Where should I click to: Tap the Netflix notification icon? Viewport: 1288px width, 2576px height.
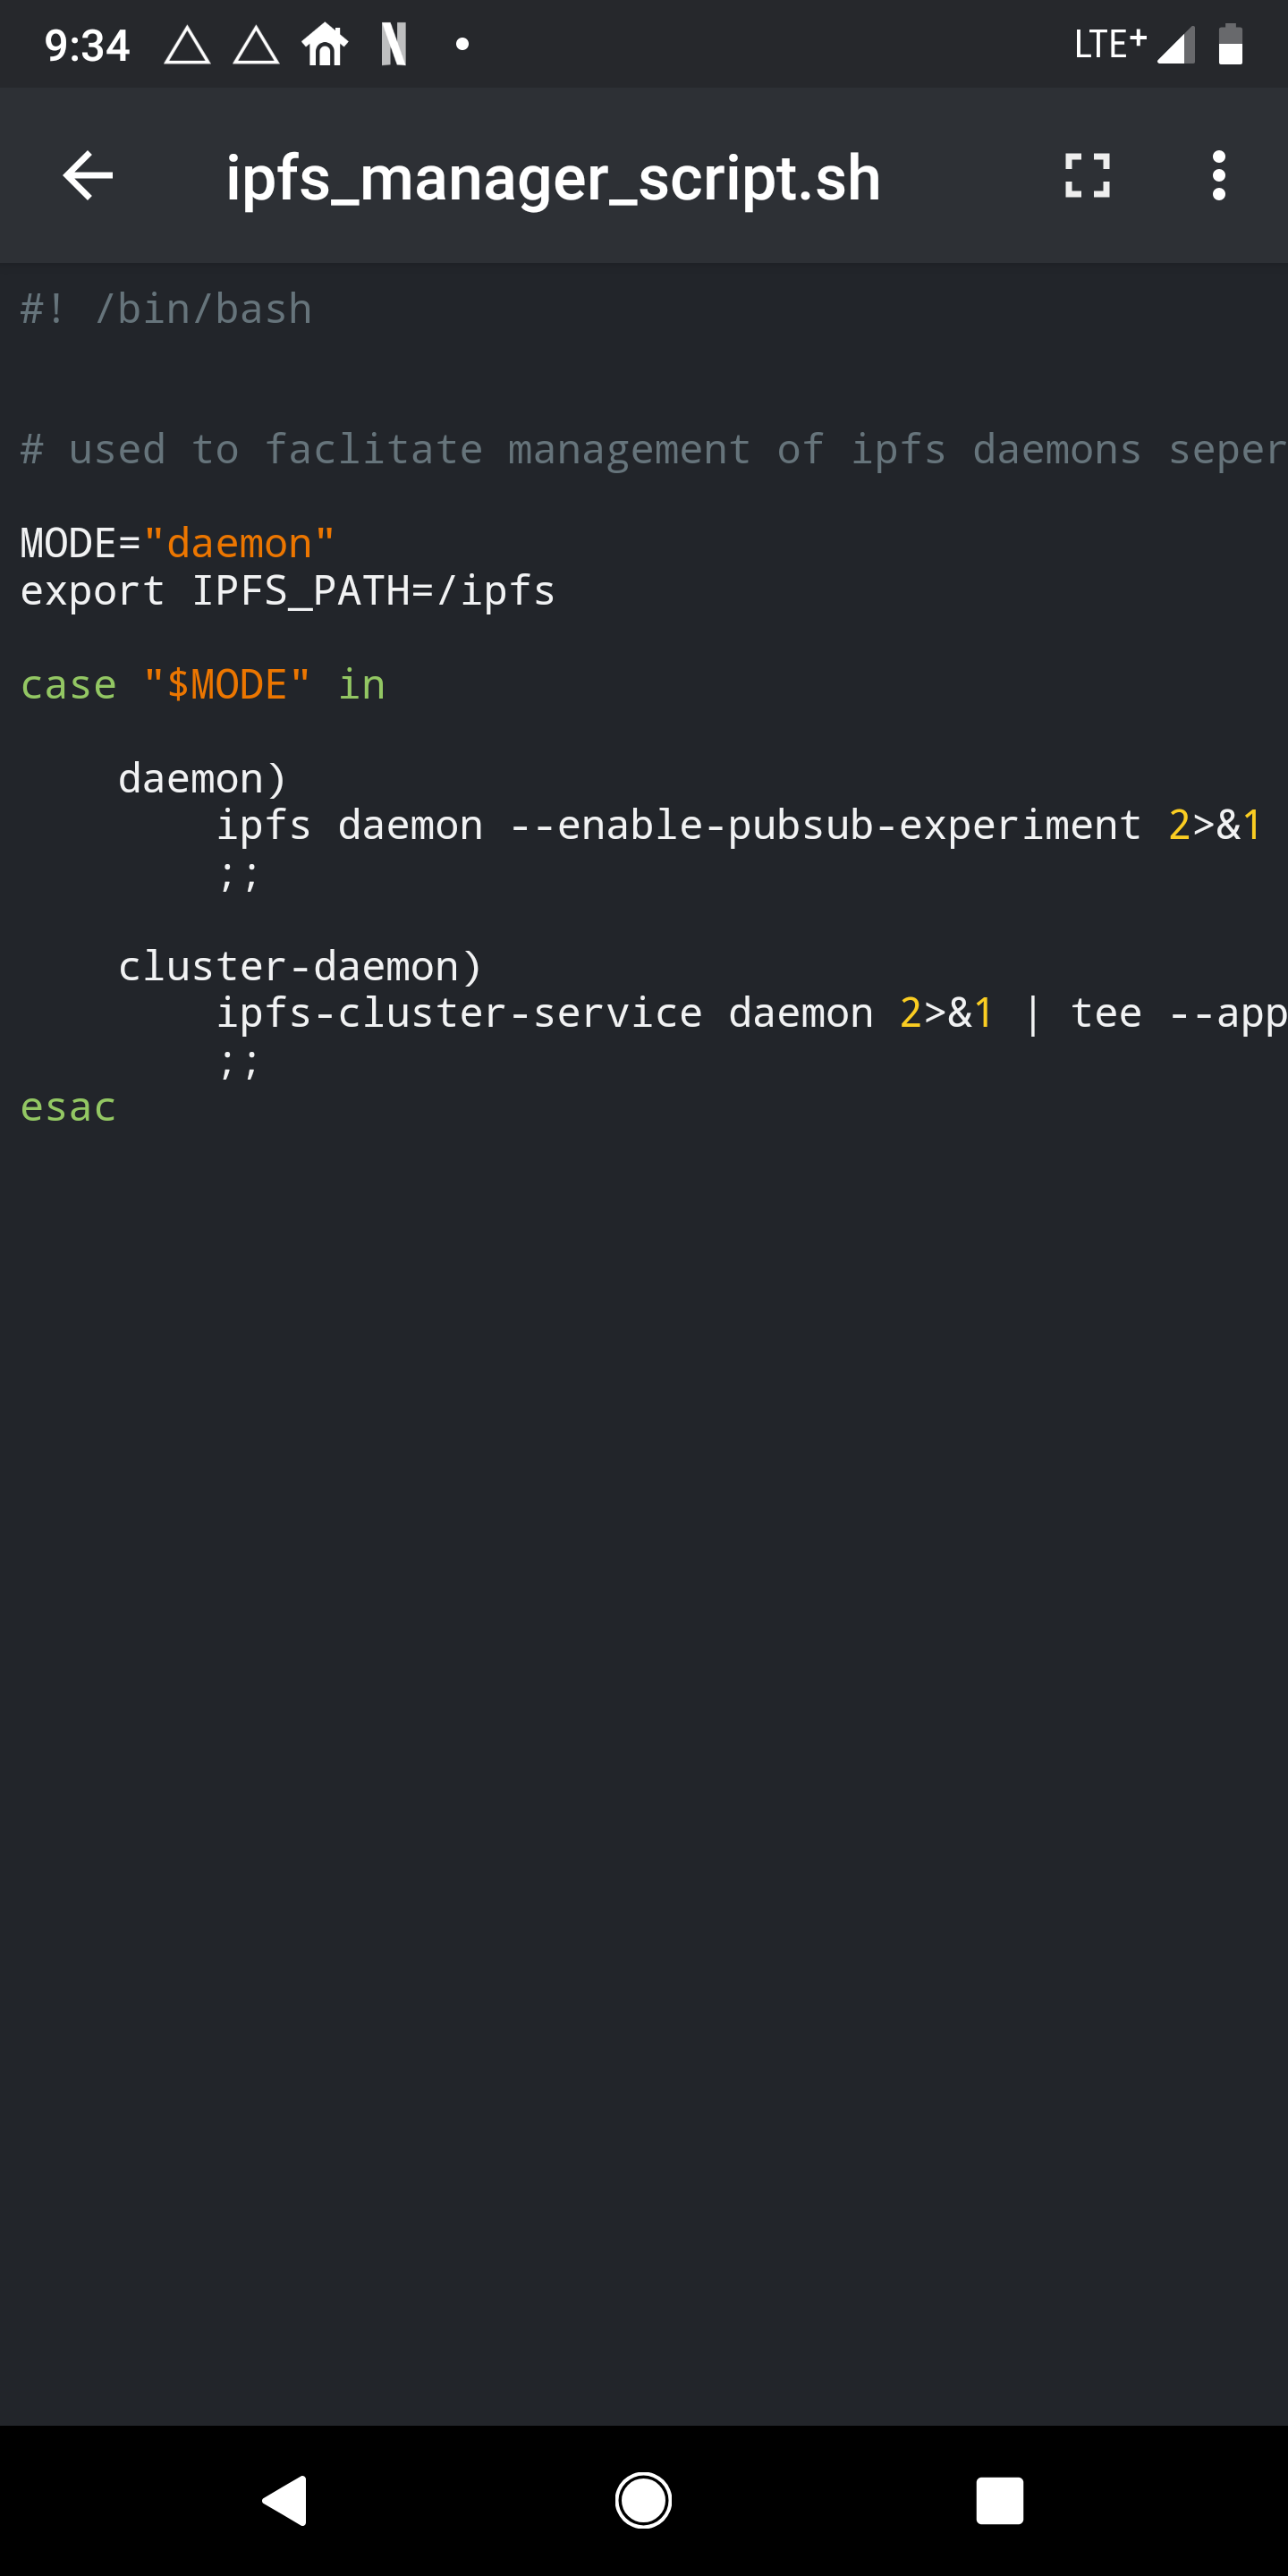coord(394,44)
